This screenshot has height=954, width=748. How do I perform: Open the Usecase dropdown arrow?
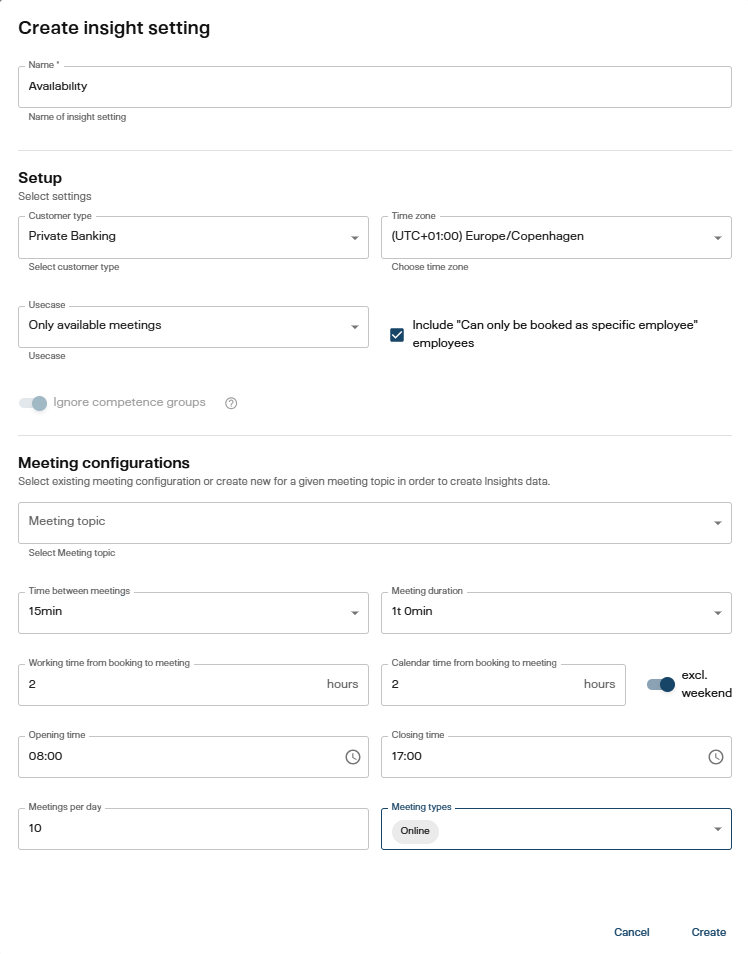pos(357,327)
